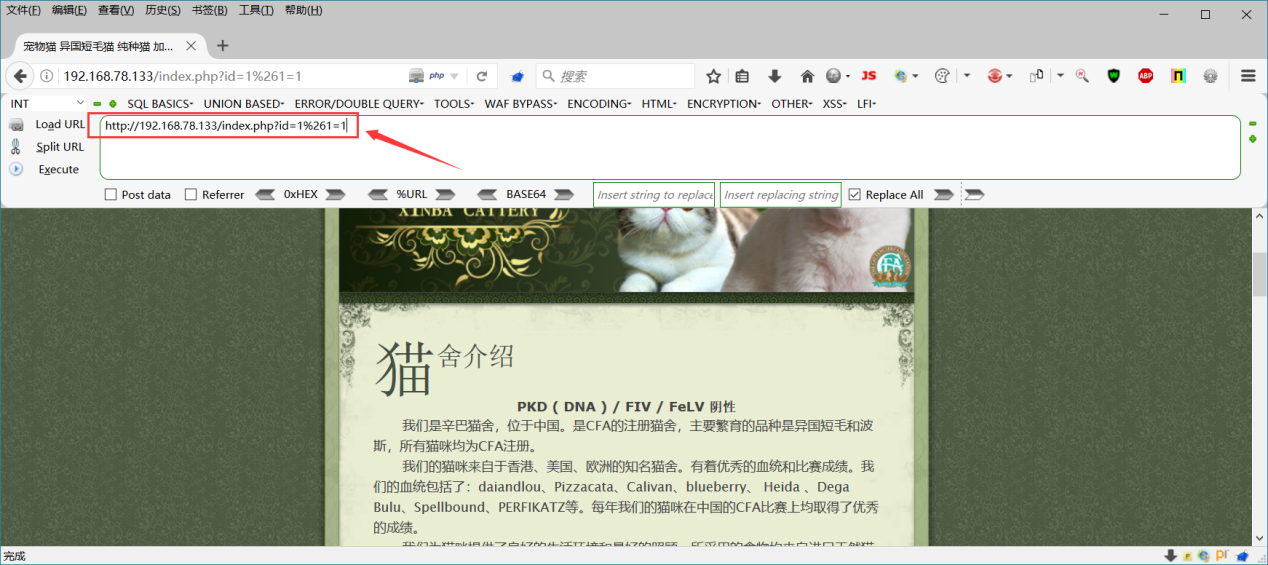Click the reload page icon
Image resolution: width=1268 pixels, height=565 pixels.
[x=482, y=76]
